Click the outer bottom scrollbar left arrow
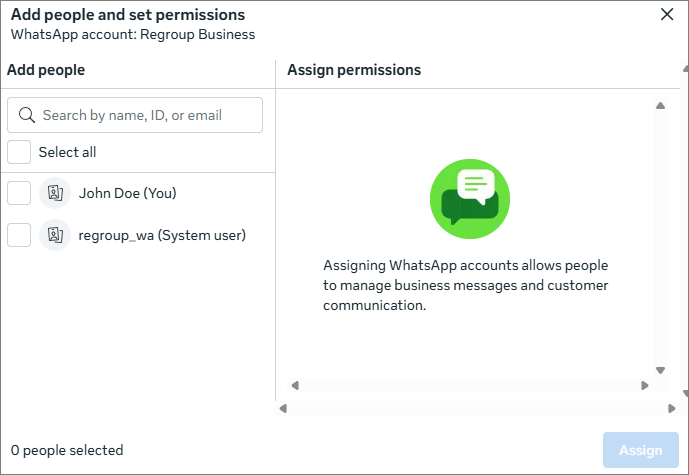The image size is (689, 475). [x=283, y=408]
